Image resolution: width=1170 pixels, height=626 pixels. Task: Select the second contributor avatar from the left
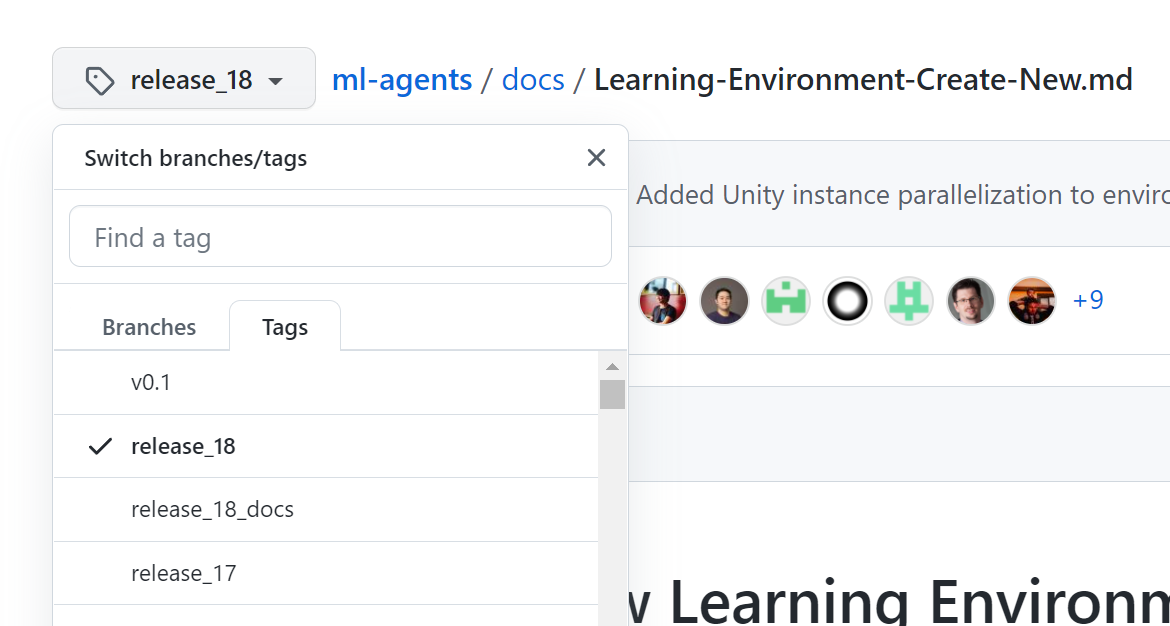[x=724, y=300]
